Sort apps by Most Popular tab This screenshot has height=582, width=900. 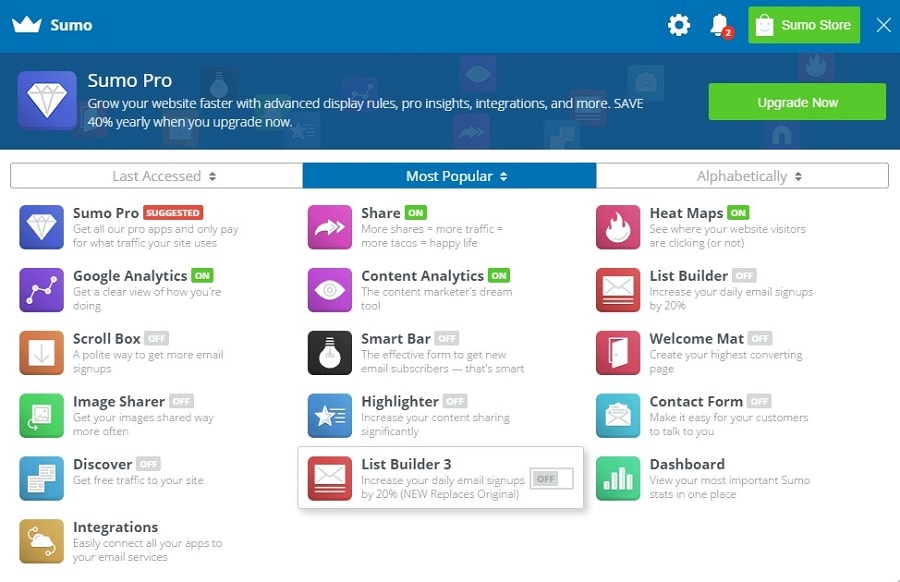(x=449, y=176)
